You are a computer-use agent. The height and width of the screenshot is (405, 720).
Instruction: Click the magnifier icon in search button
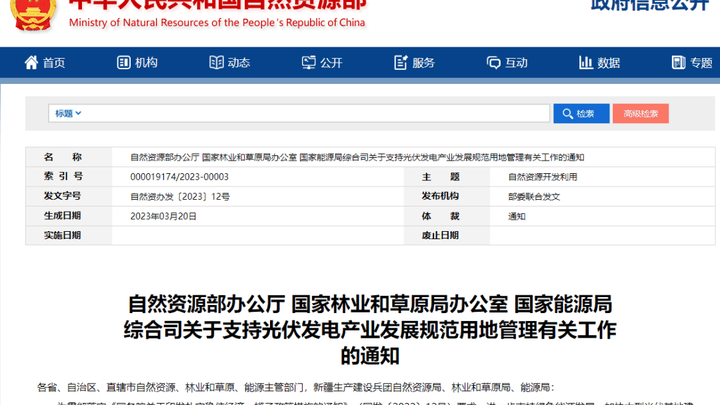point(568,113)
